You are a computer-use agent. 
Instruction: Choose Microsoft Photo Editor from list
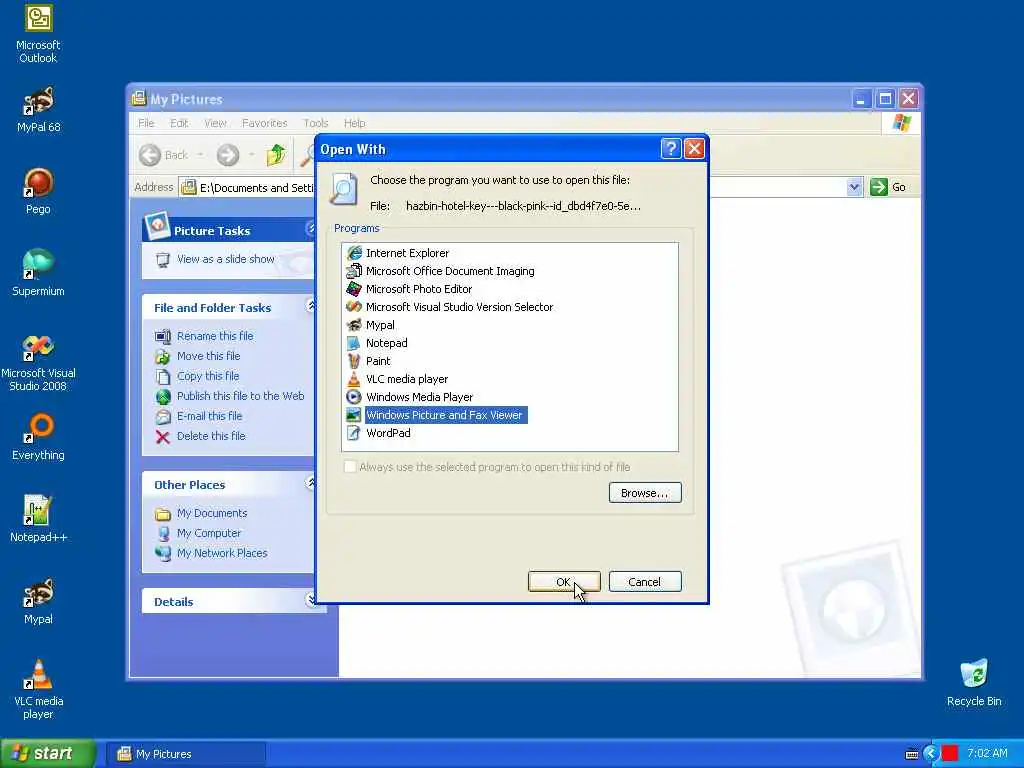(x=409, y=289)
